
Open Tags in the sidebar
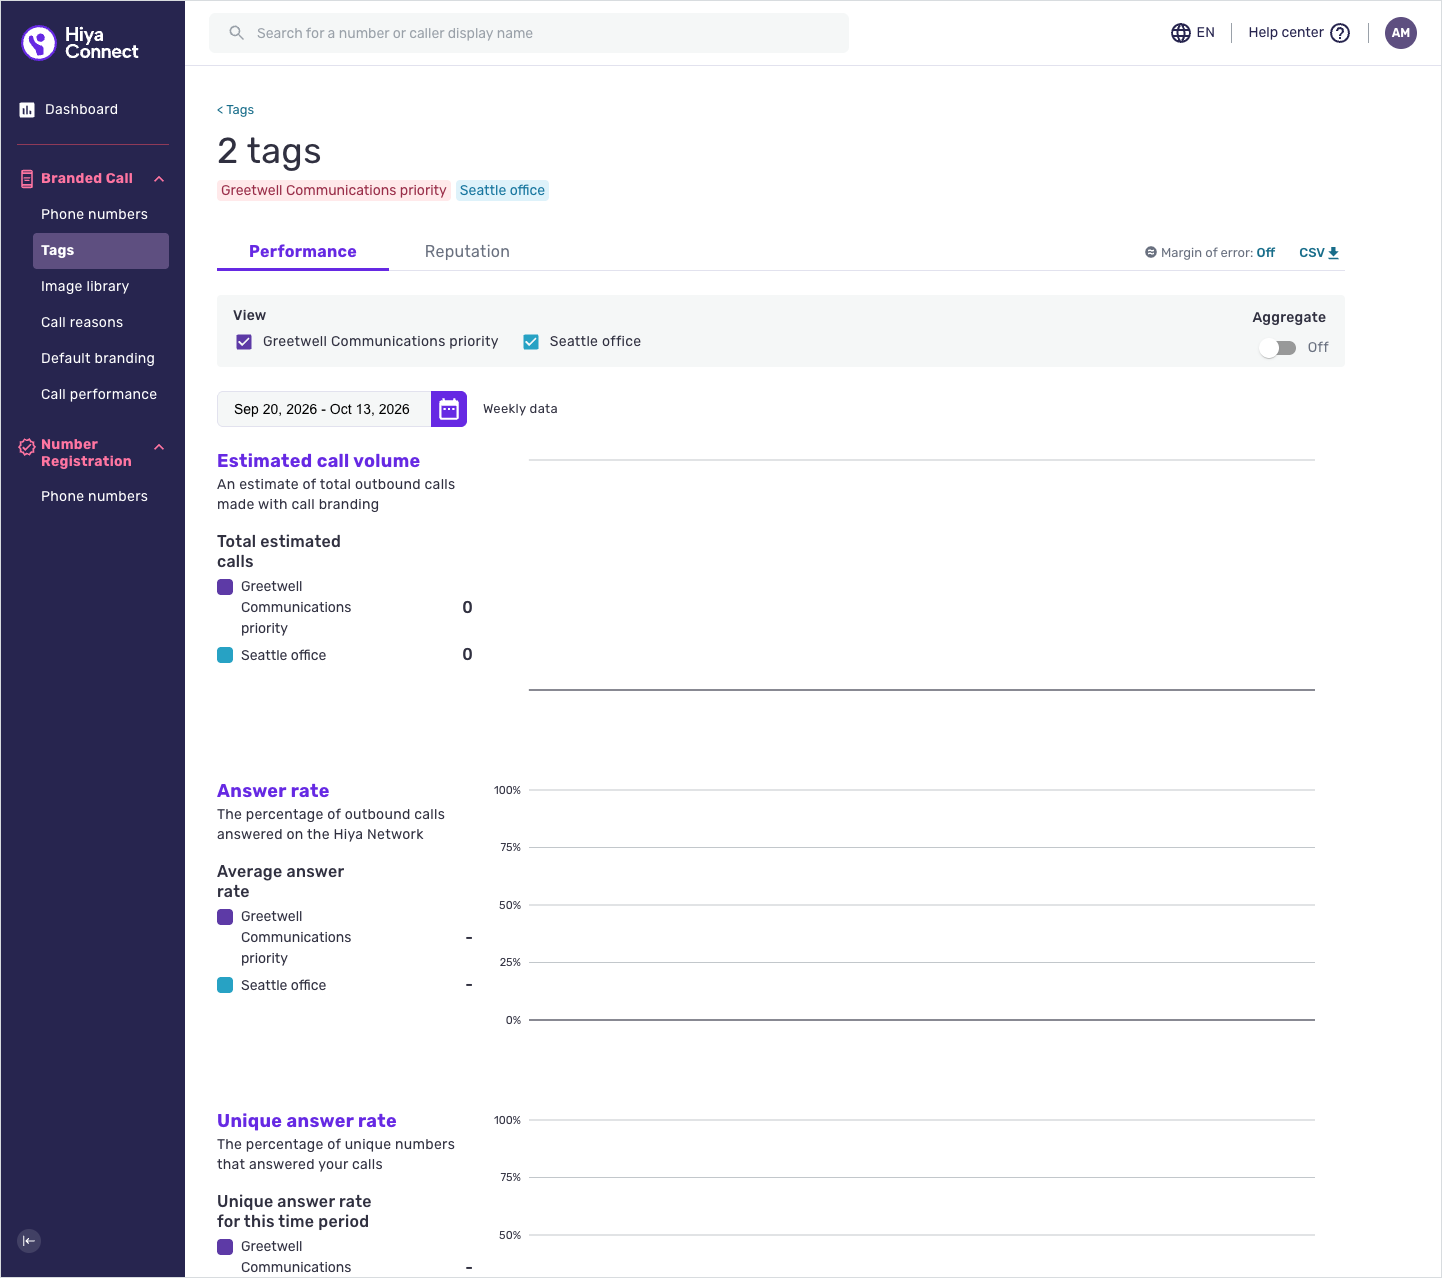(x=101, y=251)
